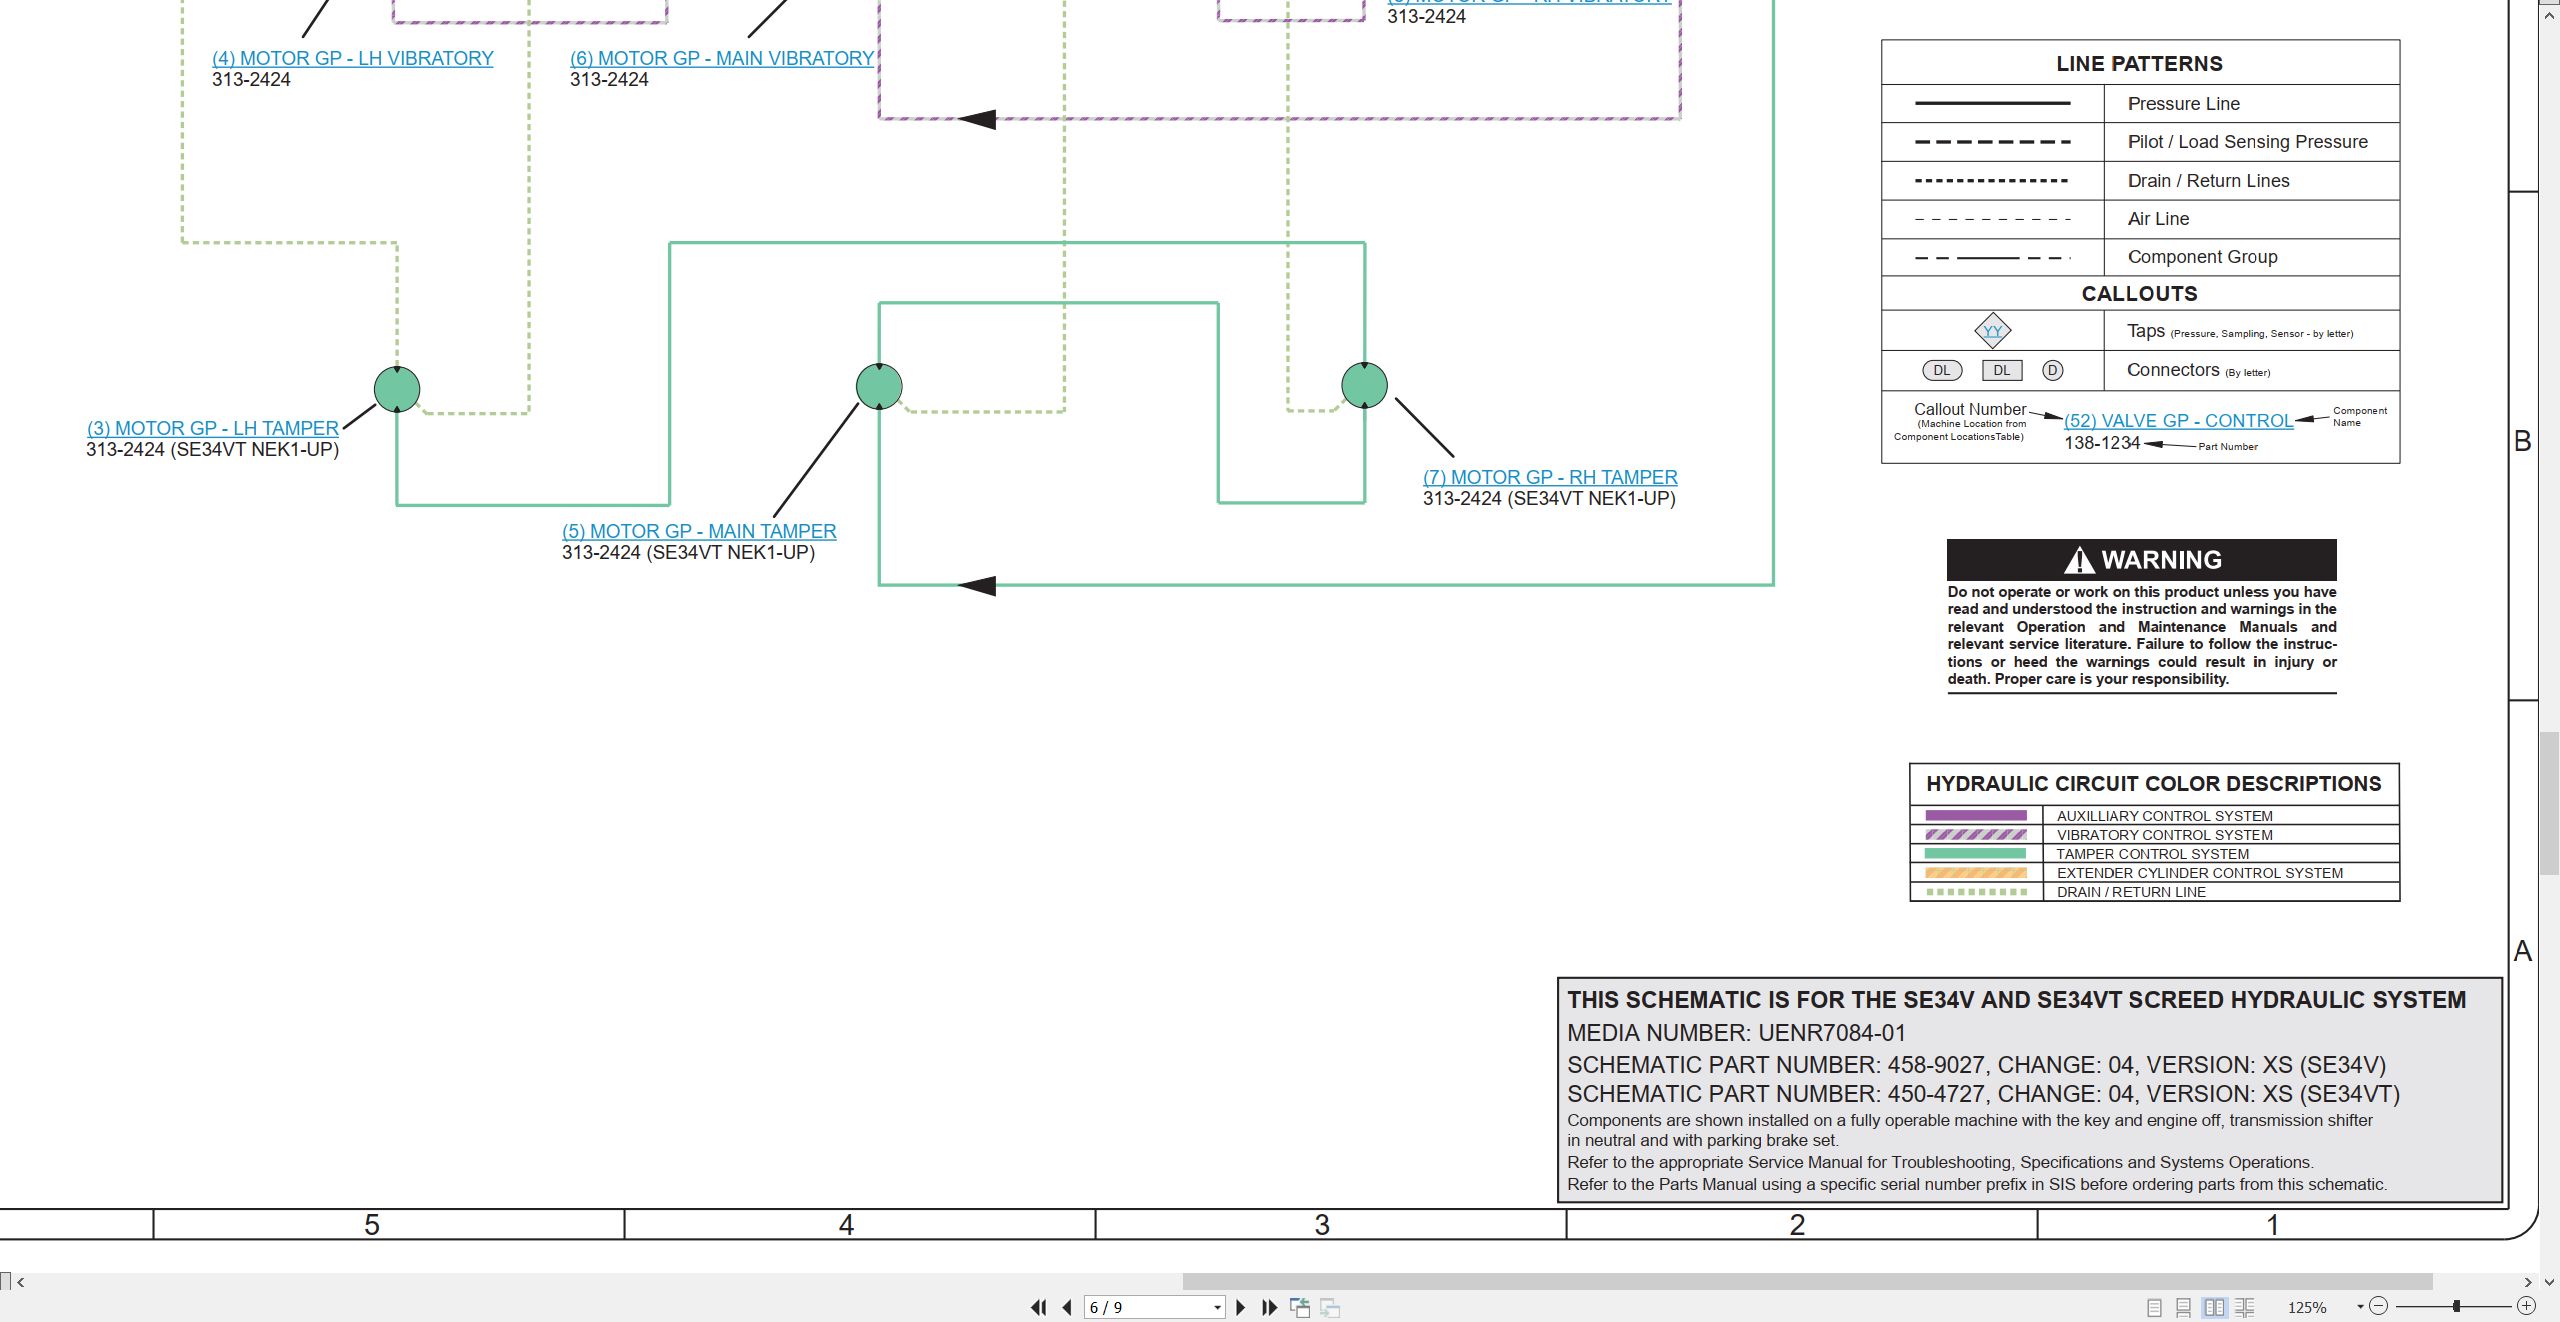Click the LH tamper motor circle symbol
This screenshot has width=2560, height=1322.
pyautogui.click(x=397, y=389)
